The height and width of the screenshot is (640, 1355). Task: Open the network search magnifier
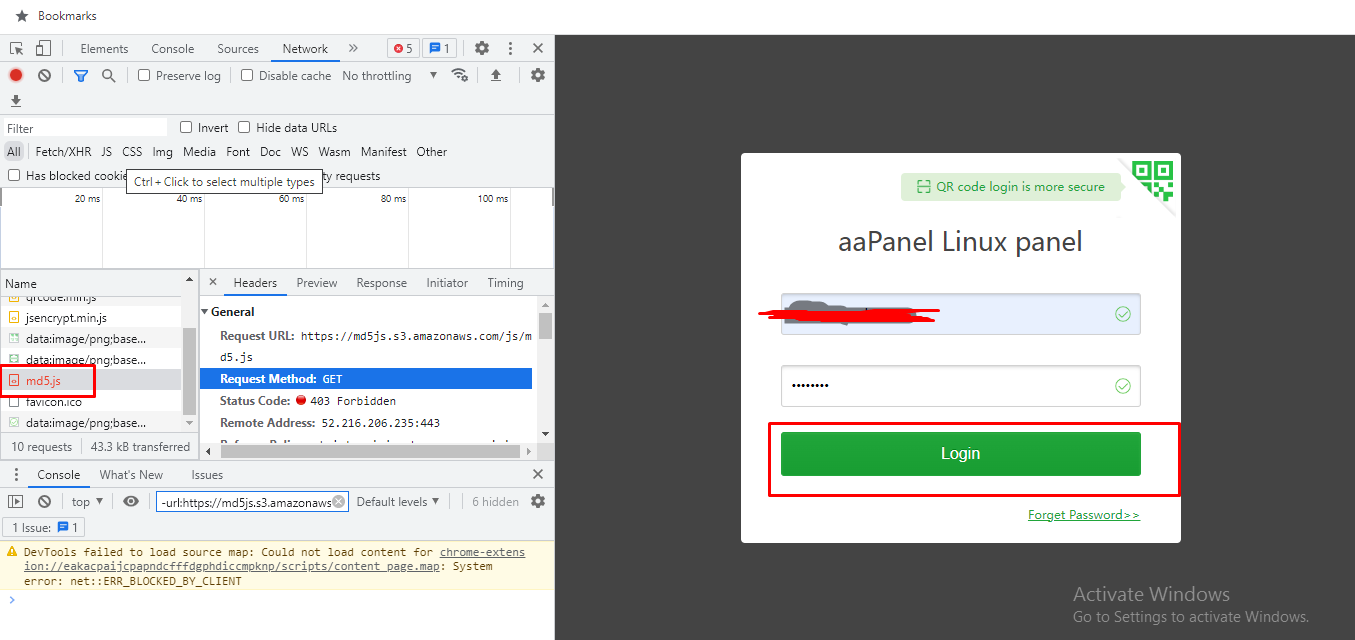(x=109, y=75)
